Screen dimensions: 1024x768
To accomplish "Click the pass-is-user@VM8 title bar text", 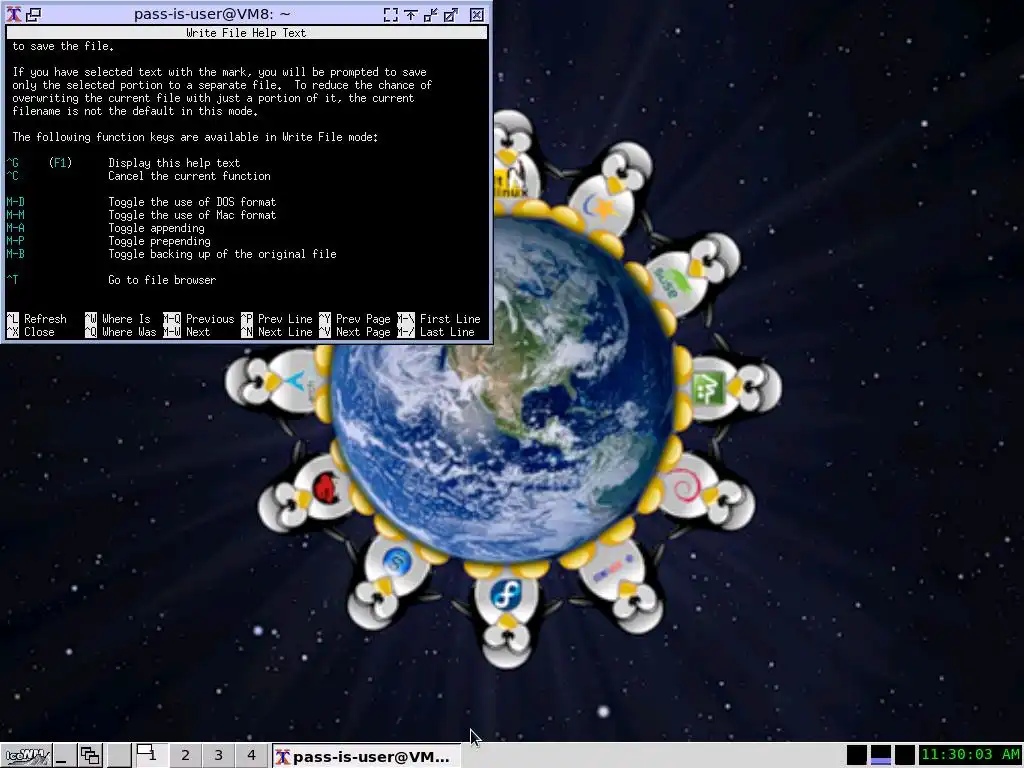I will (x=212, y=14).
